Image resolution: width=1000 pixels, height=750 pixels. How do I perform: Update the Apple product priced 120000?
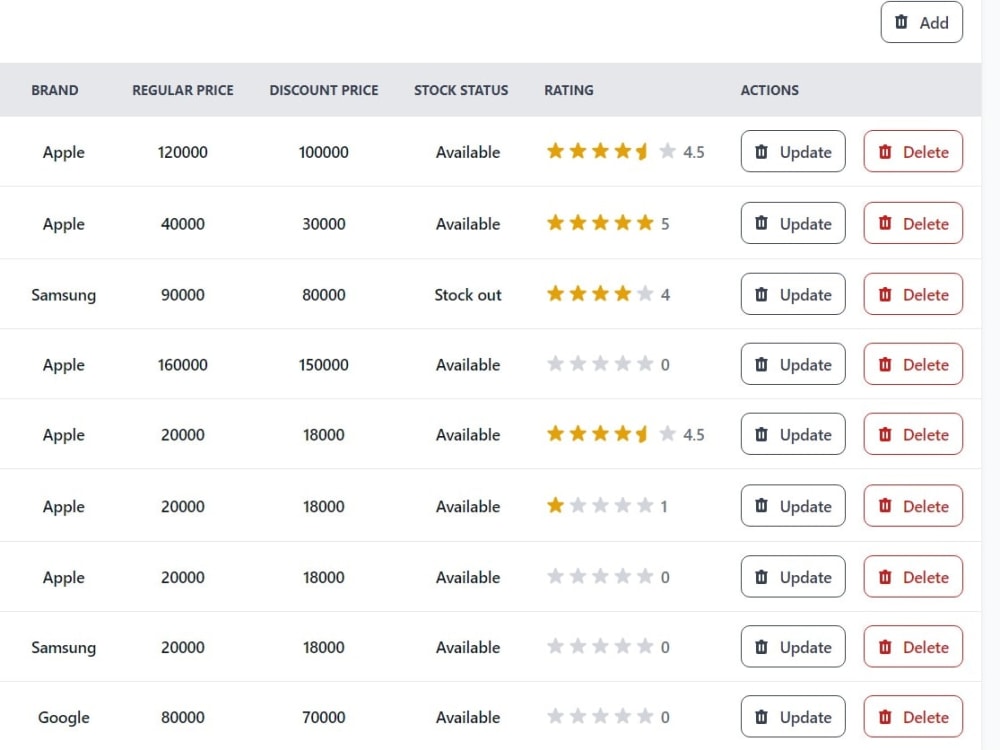click(x=793, y=152)
